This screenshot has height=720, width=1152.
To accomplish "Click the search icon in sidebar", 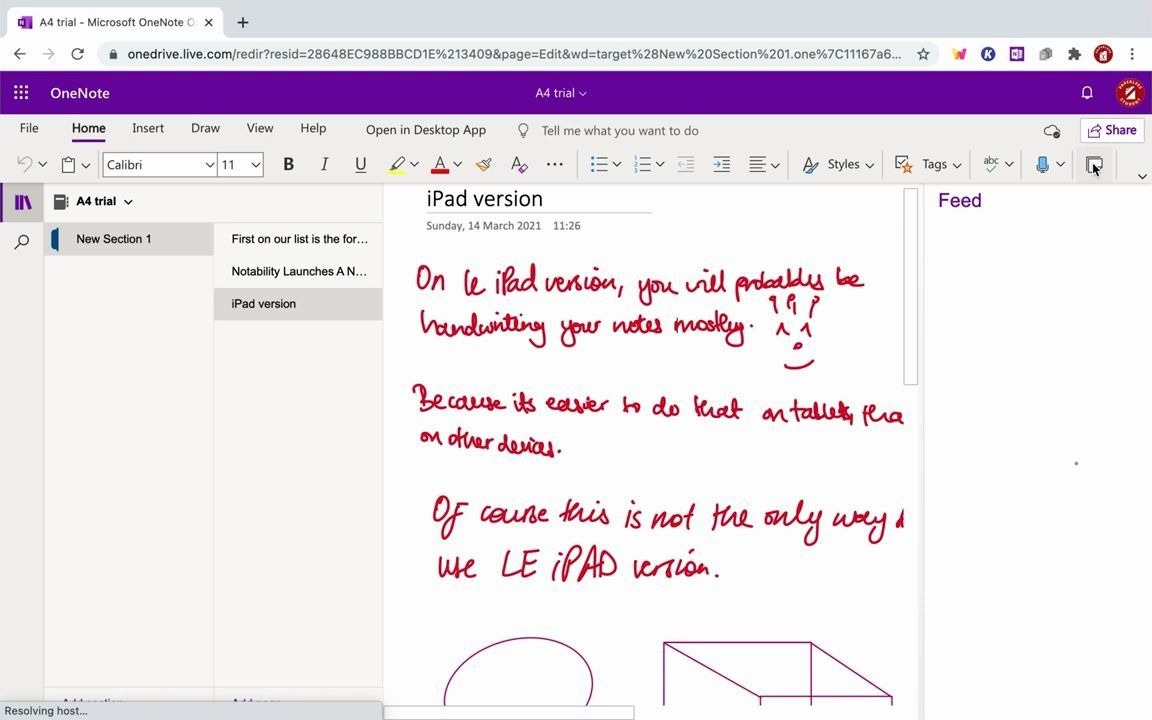I will pos(21,241).
